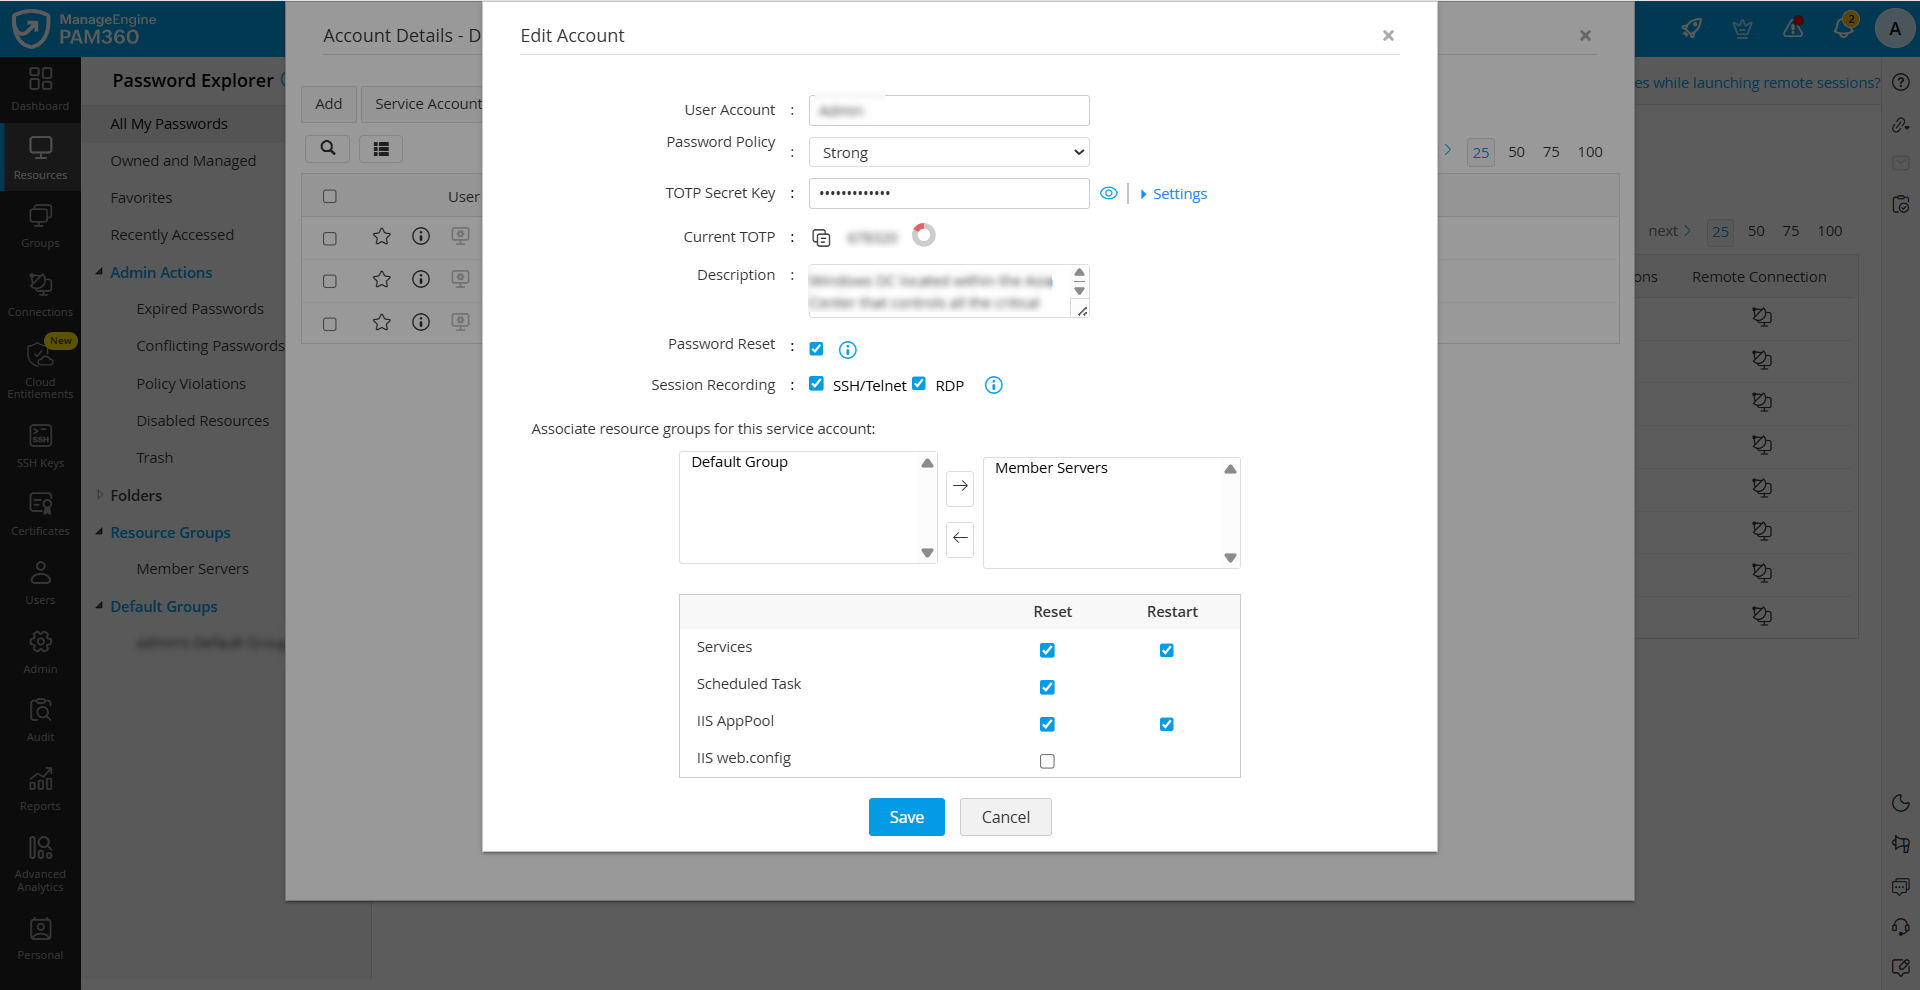Image resolution: width=1920 pixels, height=990 pixels.
Task: Open the Certificates sidebar section
Action: pyautogui.click(x=40, y=514)
